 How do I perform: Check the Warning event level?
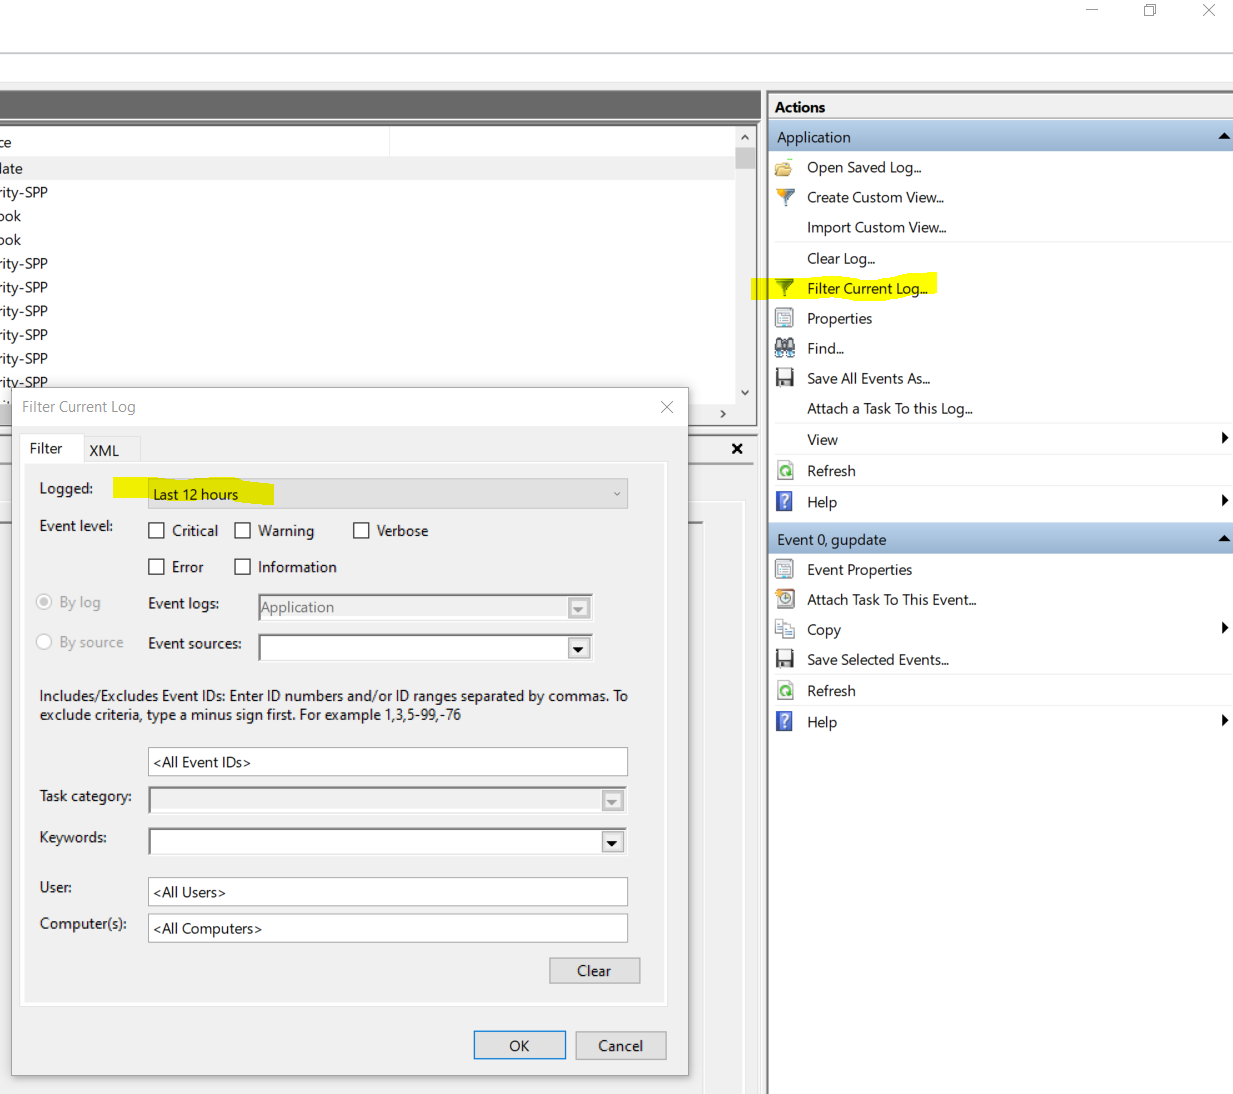pyautogui.click(x=242, y=530)
